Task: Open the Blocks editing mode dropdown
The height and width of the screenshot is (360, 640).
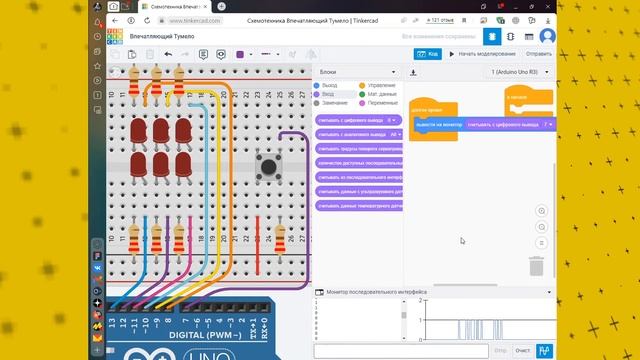Action: pos(357,72)
